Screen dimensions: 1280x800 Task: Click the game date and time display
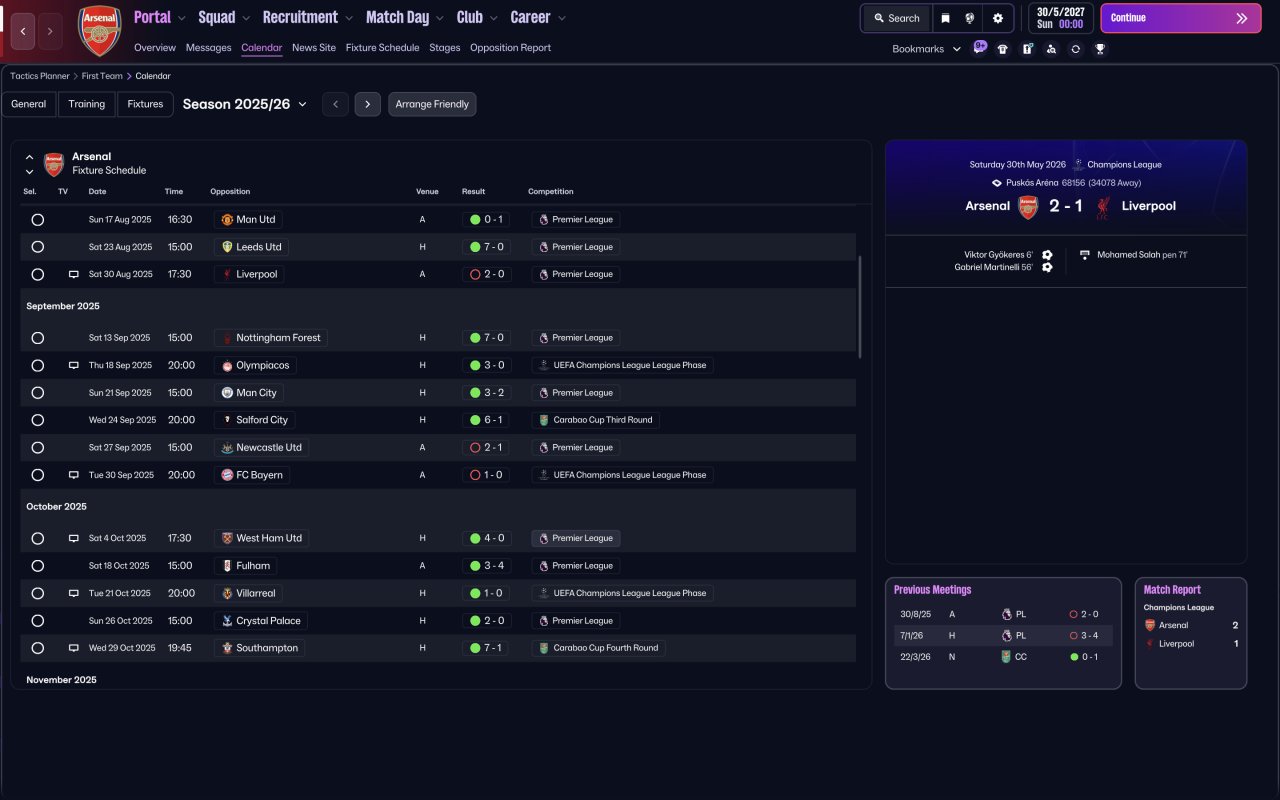(1060, 18)
